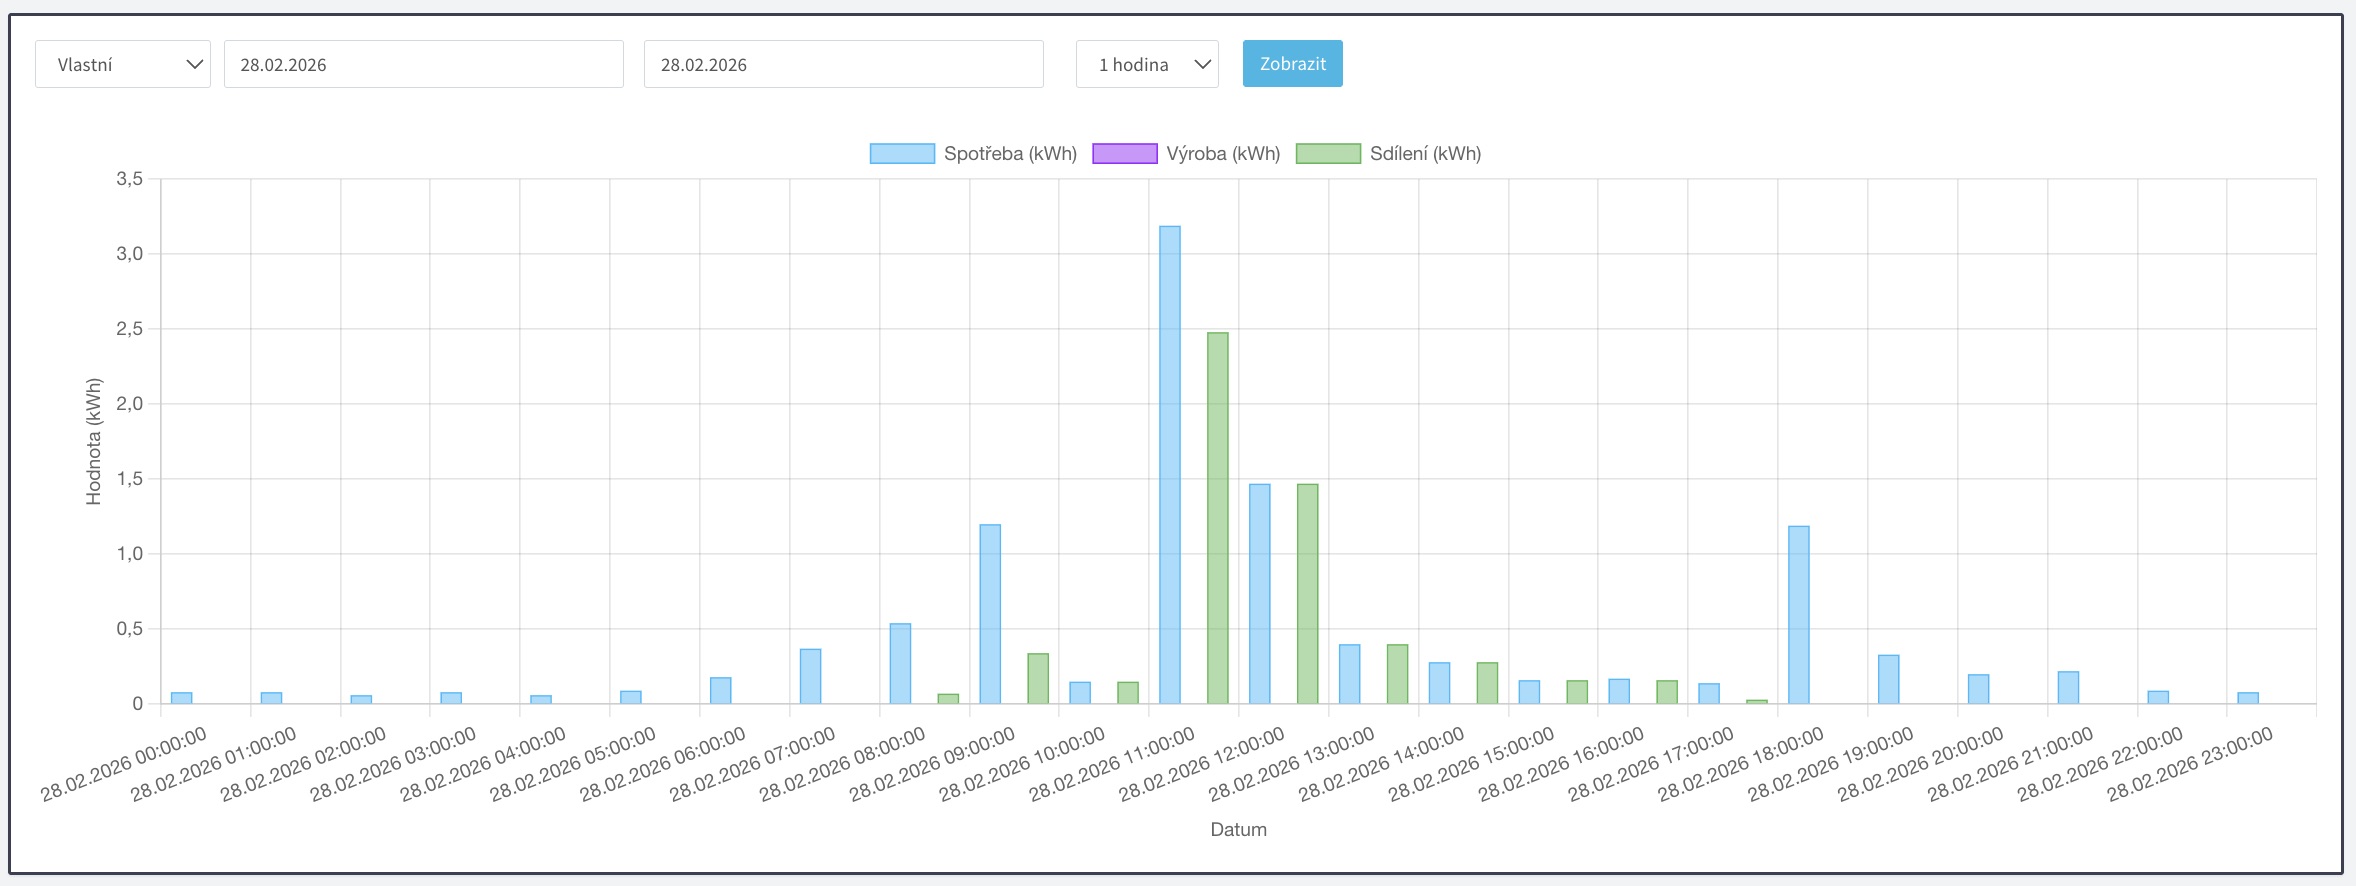Click the blue Spotřeba legend swatch

(902, 154)
